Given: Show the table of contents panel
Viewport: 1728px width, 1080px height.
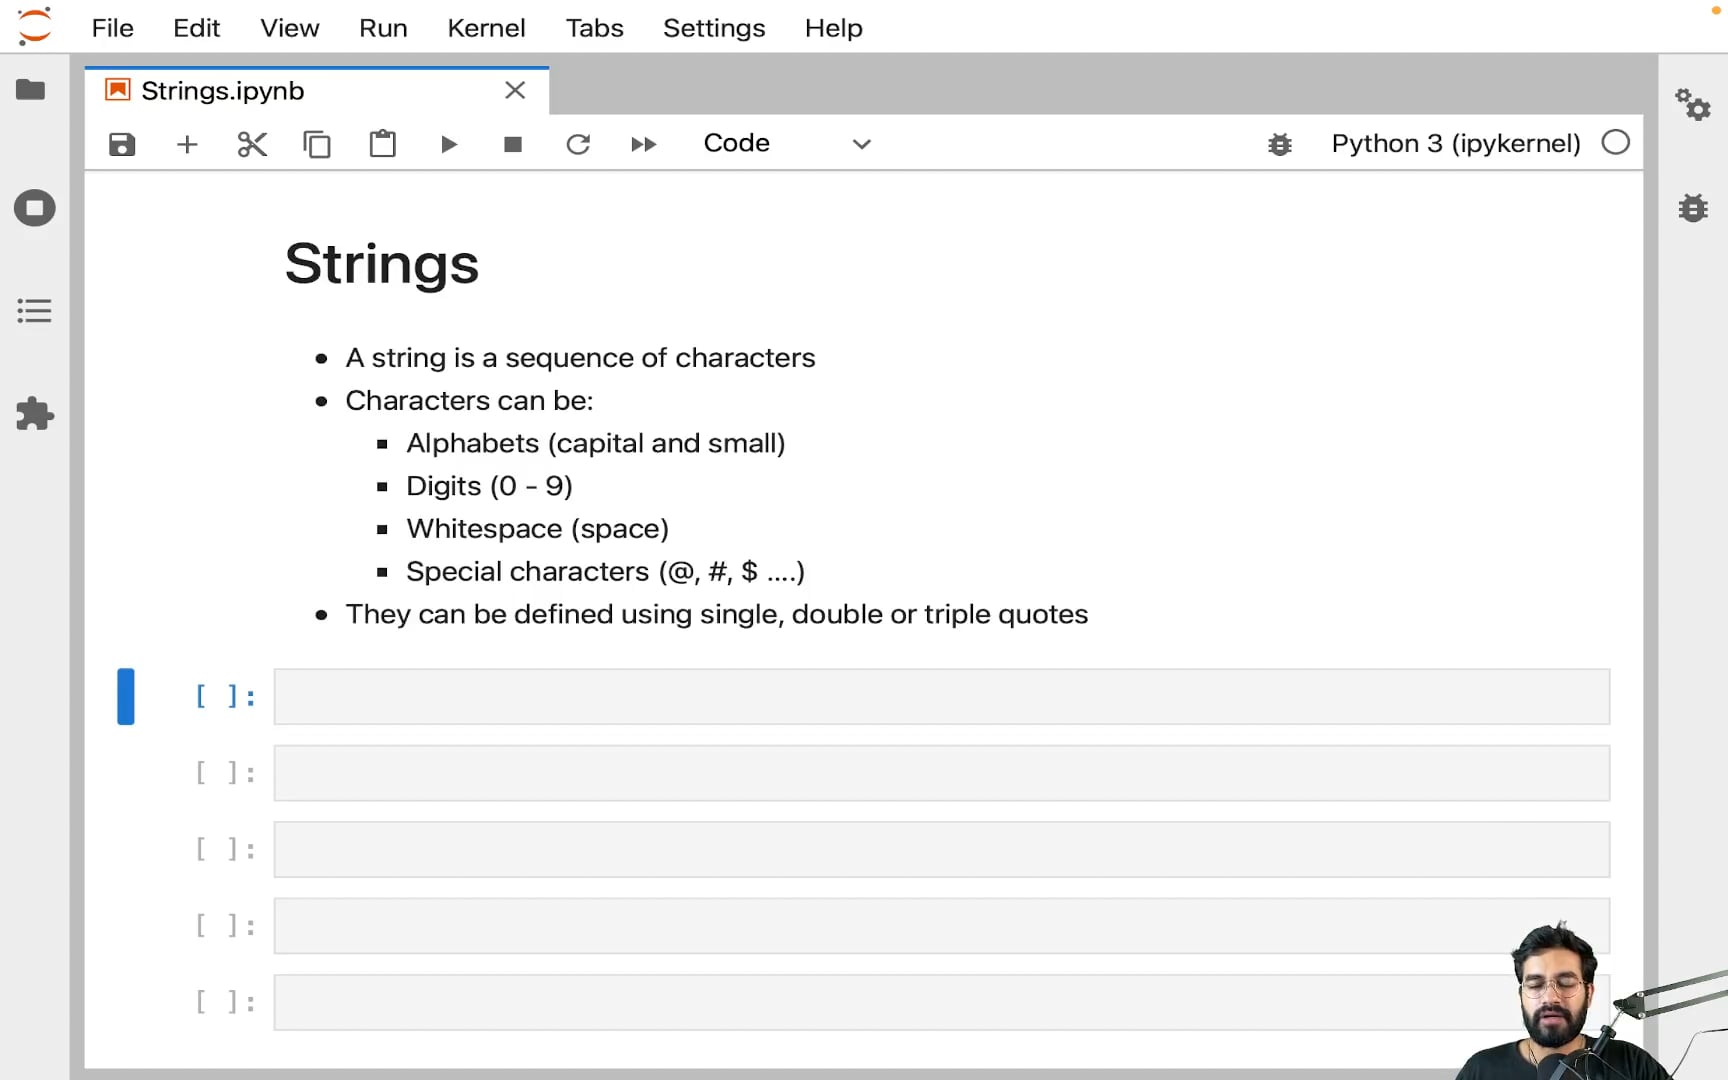Looking at the screenshot, I should click(34, 311).
